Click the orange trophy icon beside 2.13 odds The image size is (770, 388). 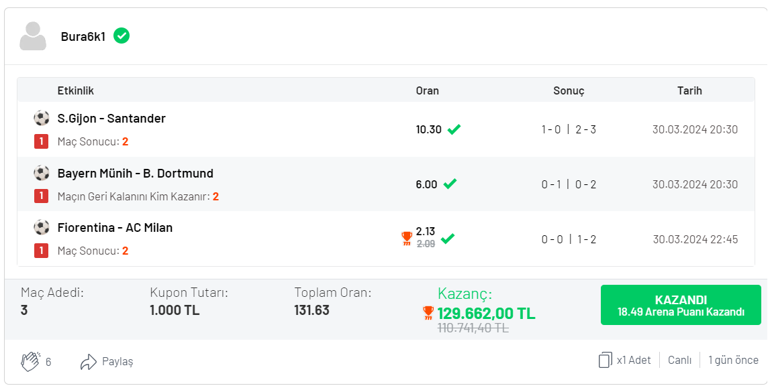(407, 239)
